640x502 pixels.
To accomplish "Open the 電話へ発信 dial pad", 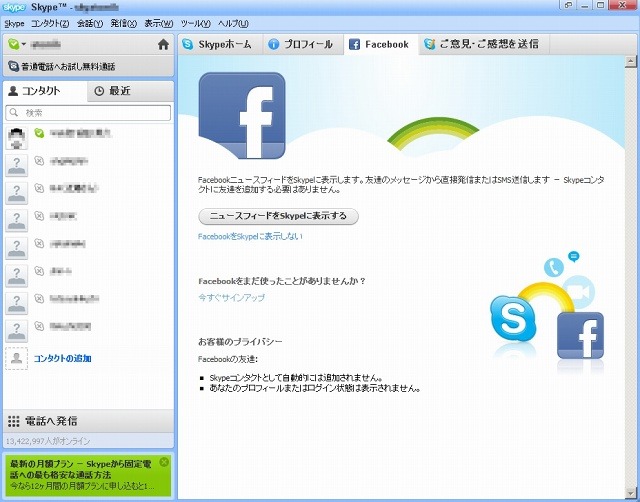I will coord(88,421).
